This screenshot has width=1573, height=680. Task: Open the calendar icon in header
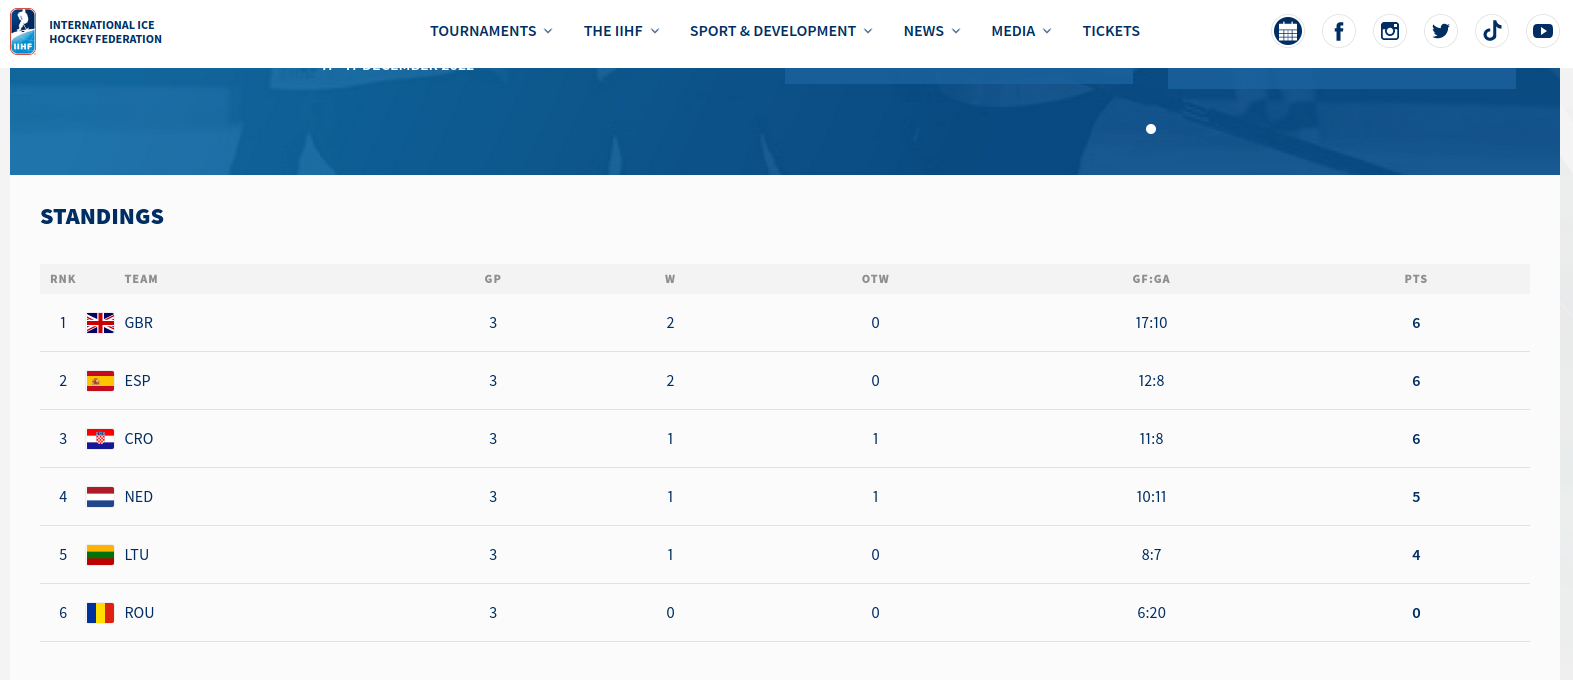(x=1288, y=31)
